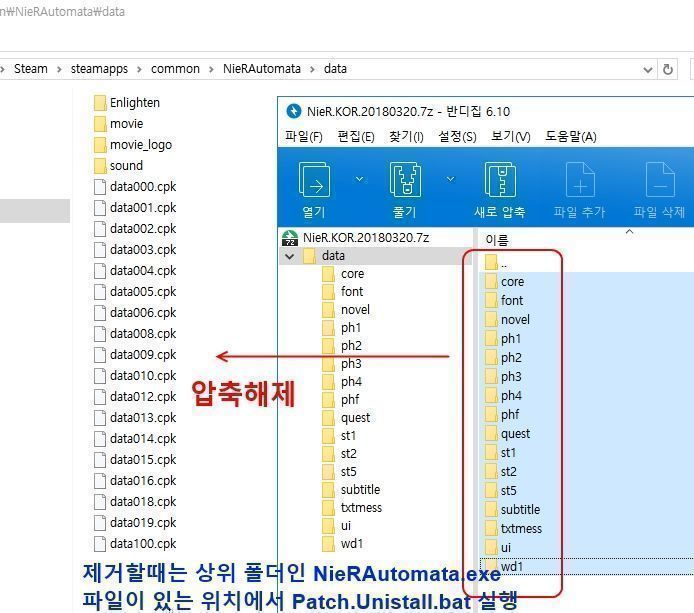Select data000.cpk file in Explorer
This screenshot has height=613, width=694.
coord(135,187)
